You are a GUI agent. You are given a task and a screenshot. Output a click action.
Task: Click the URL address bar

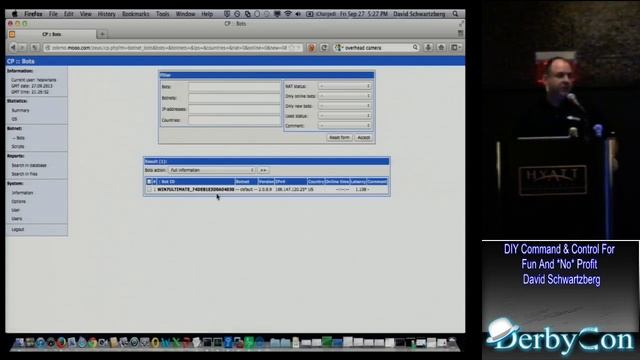[173, 48]
